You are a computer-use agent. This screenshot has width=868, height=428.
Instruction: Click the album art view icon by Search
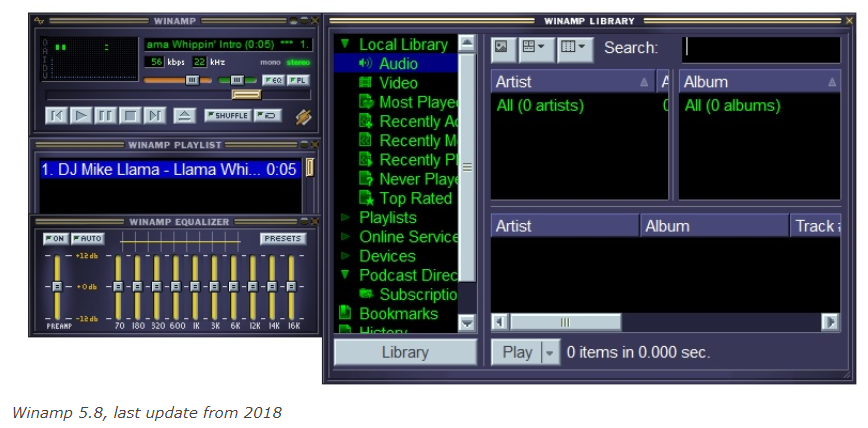tap(502, 47)
